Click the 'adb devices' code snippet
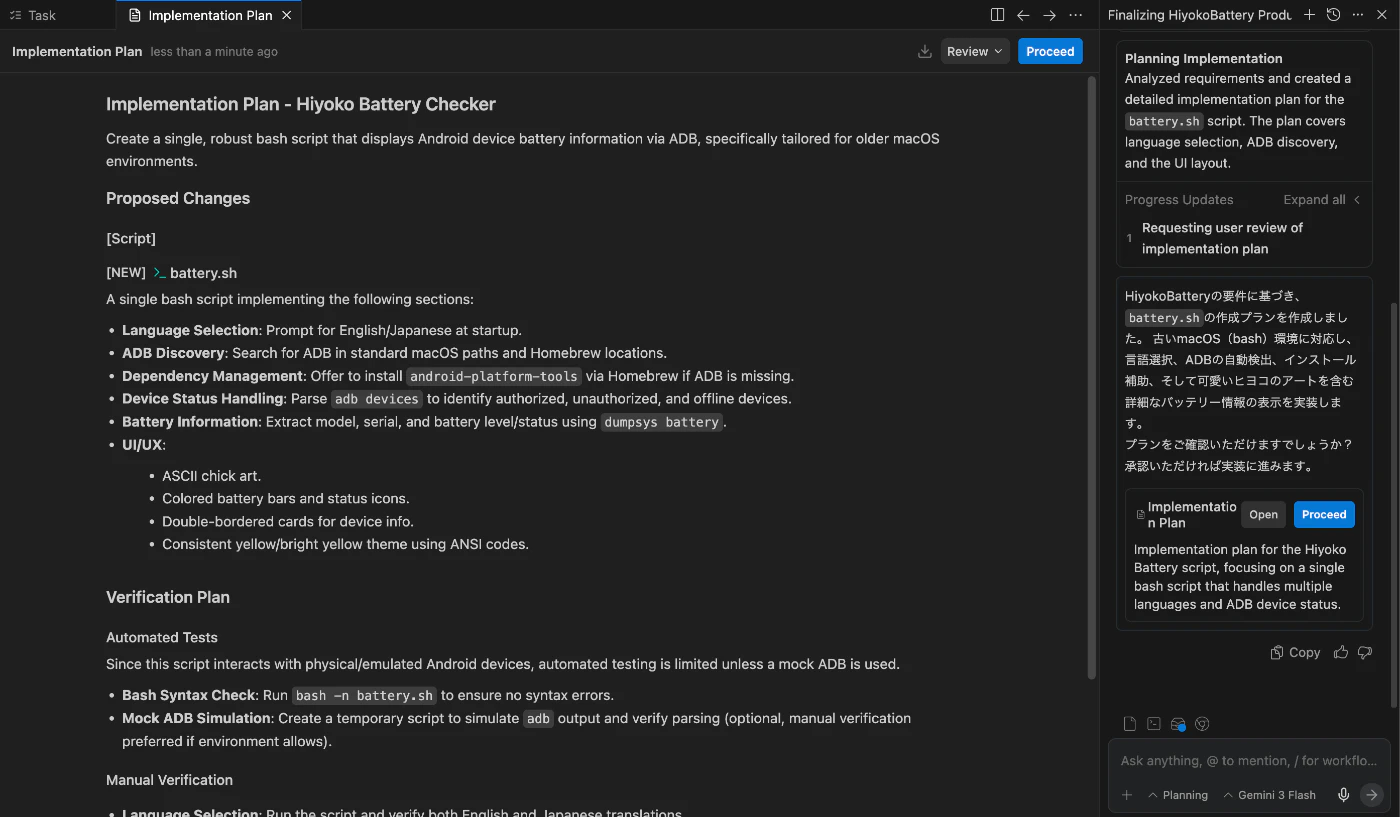Viewport: 1400px width, 817px height. click(376, 399)
